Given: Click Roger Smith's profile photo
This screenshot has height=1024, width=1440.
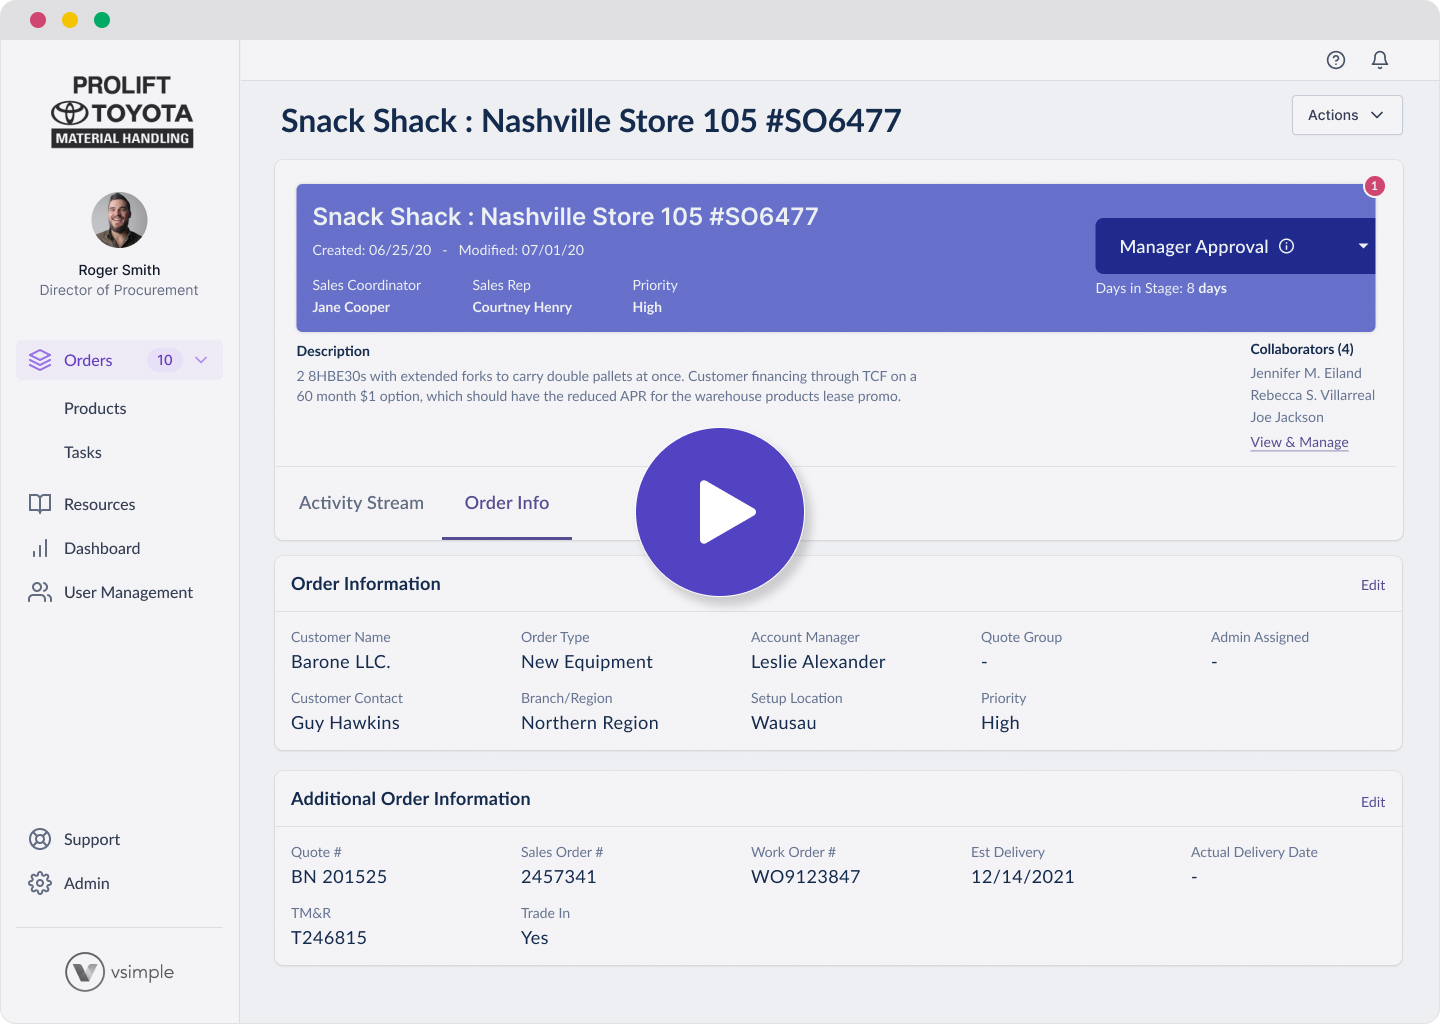Looking at the screenshot, I should pos(119,219).
